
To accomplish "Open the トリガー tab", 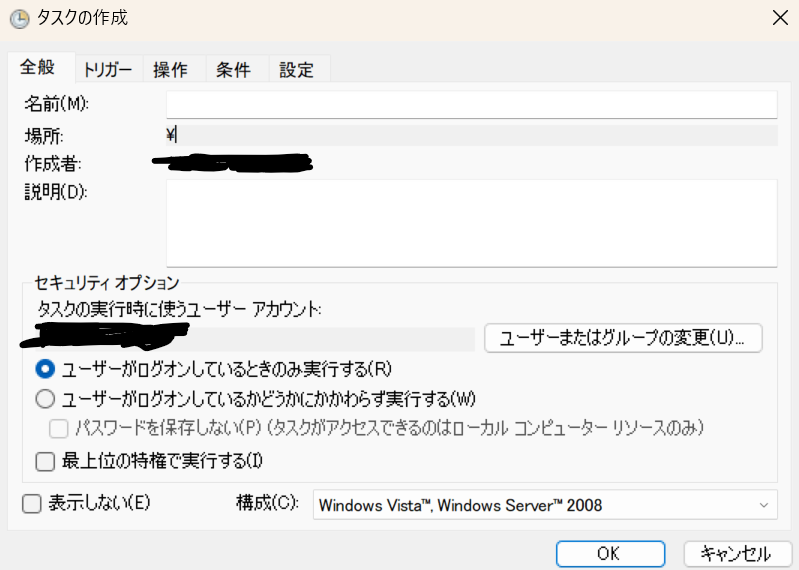I will [109, 69].
